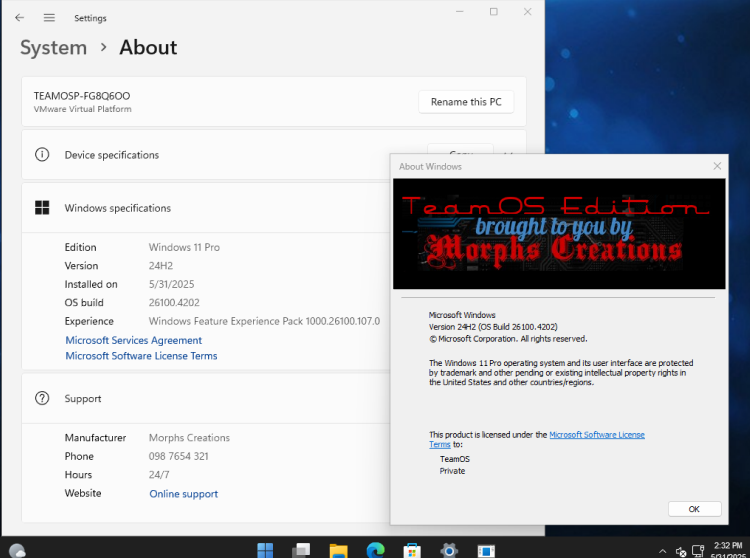Screen dimensions: 750x558
Task: Open Microsoft Software License Terms link in Settings
Action: pos(141,356)
